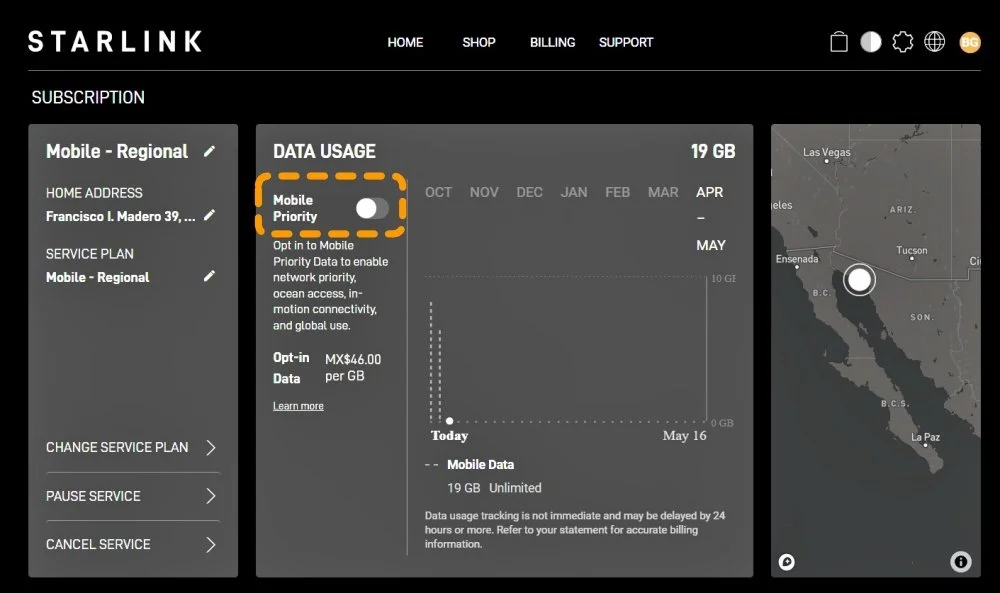Click Pause Service
Viewport: 1000px width, 593px height.
click(x=133, y=496)
